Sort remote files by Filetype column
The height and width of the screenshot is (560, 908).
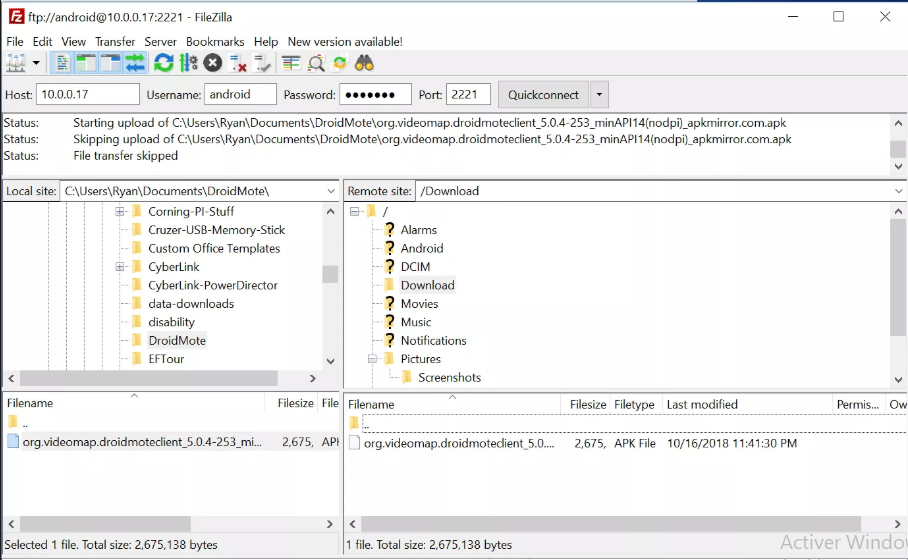pyautogui.click(x=634, y=404)
